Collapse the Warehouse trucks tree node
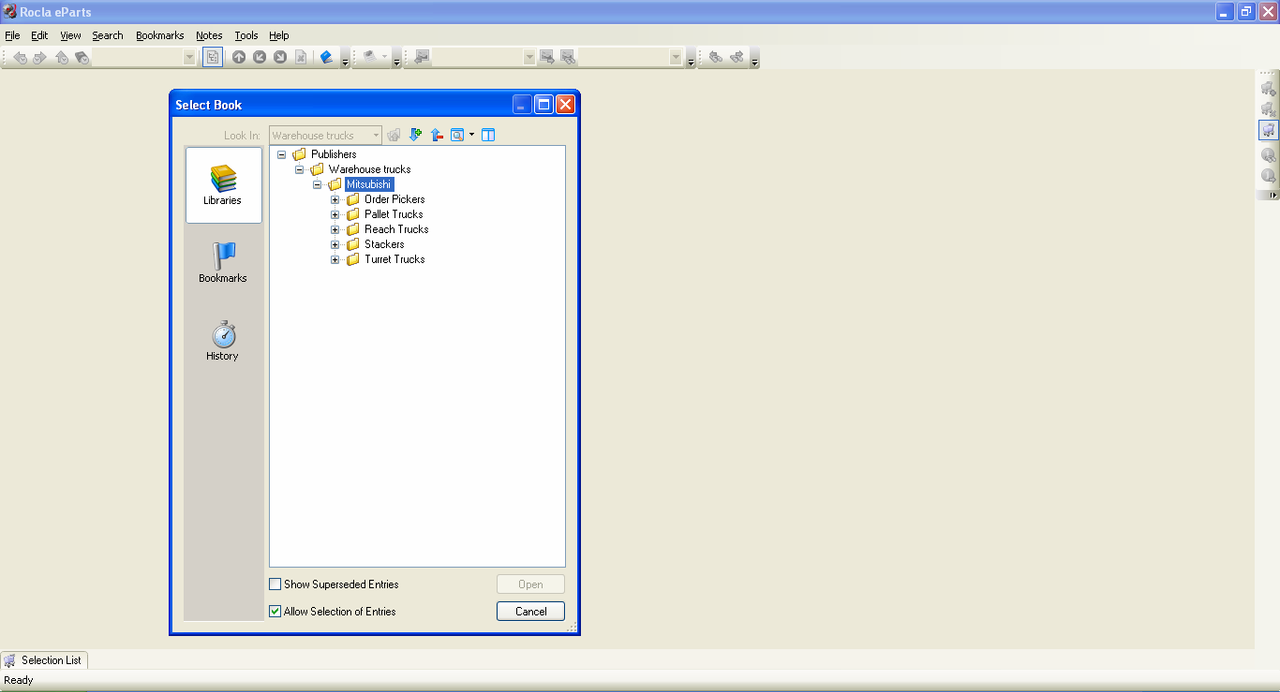1280x692 pixels. (299, 169)
